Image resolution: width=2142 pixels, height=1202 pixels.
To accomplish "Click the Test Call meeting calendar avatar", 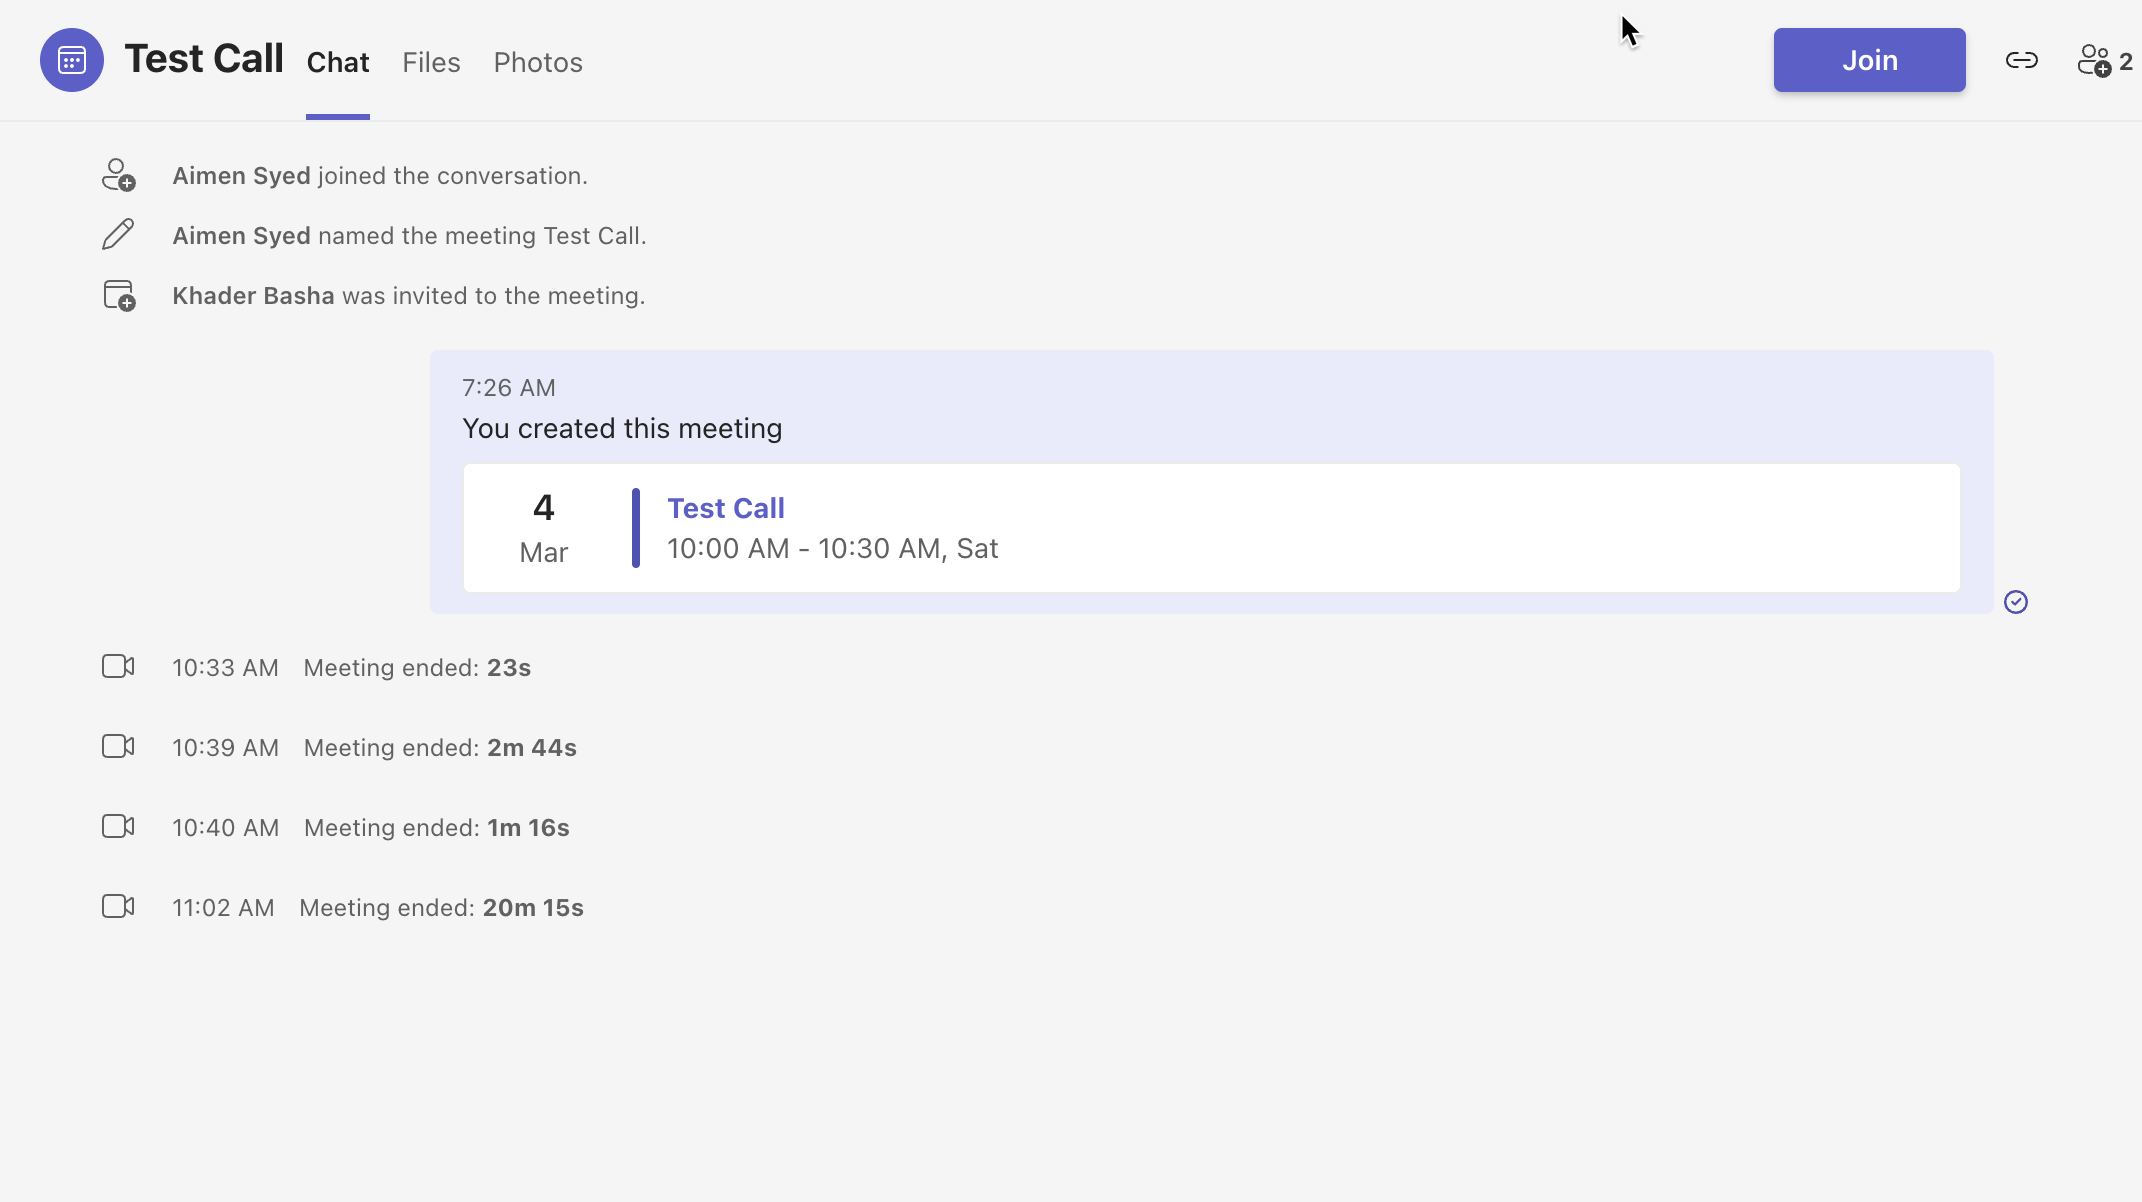I will coord(71,60).
